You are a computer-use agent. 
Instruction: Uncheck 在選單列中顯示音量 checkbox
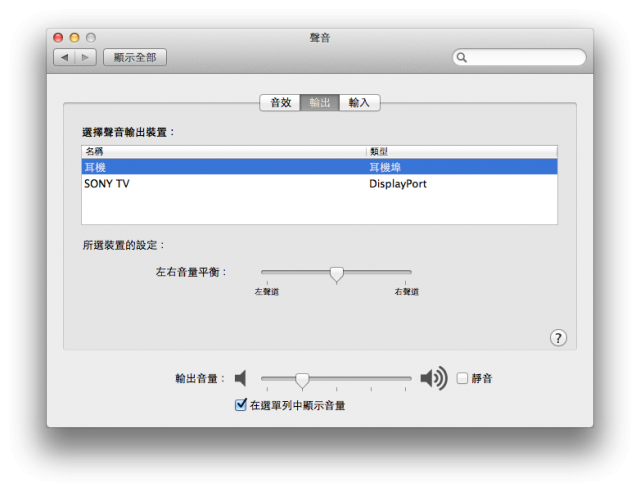tap(241, 405)
